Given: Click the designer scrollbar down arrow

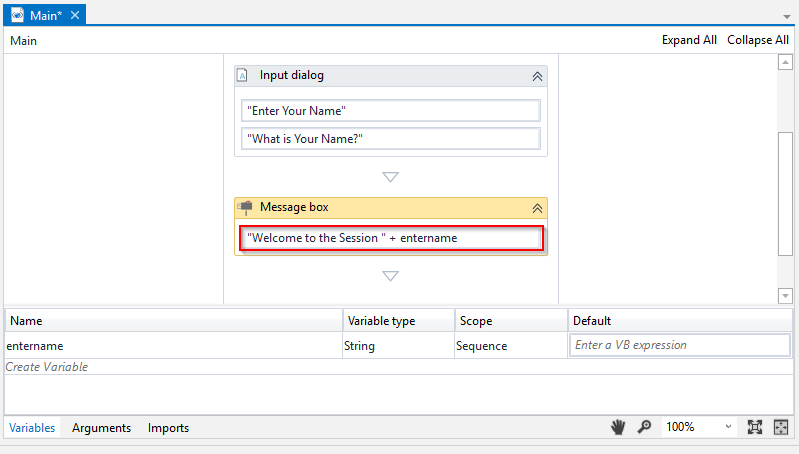Looking at the screenshot, I should (785, 296).
